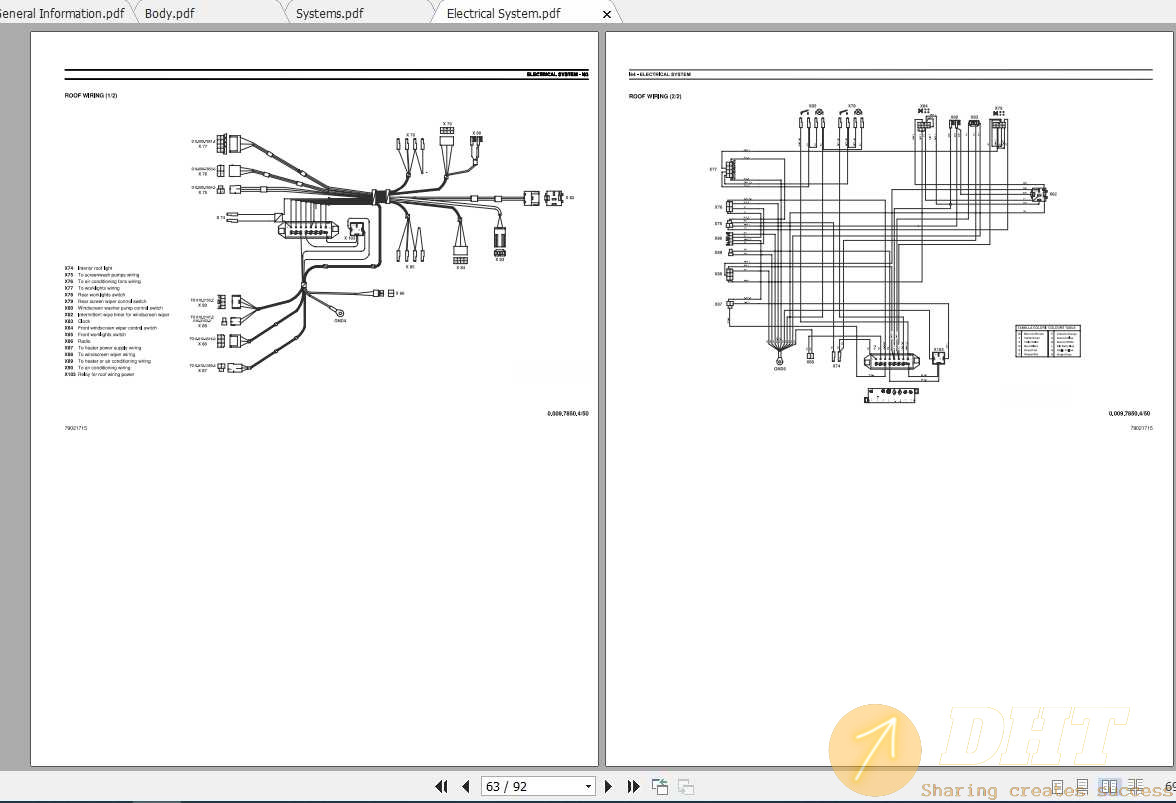Open the General Information.pdf tab
The height and width of the screenshot is (803, 1176).
[x=60, y=13]
